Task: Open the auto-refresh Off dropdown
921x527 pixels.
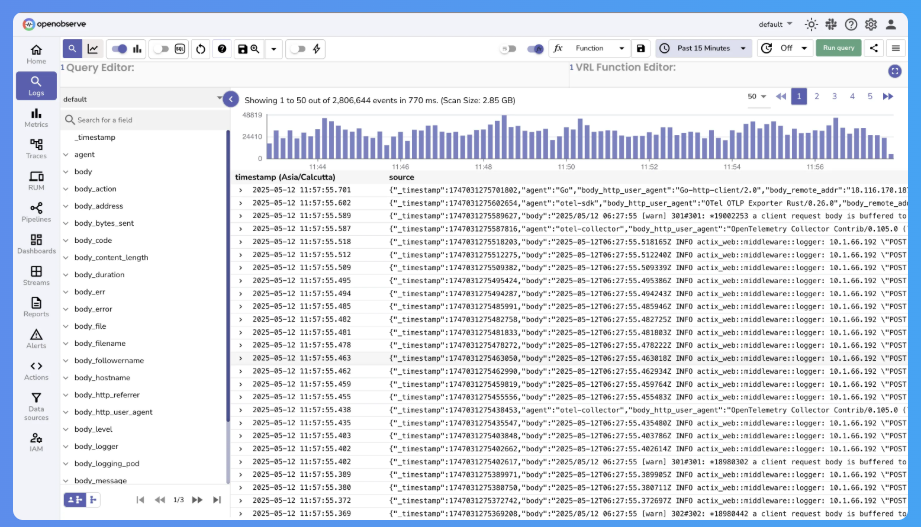Action: 786,48
